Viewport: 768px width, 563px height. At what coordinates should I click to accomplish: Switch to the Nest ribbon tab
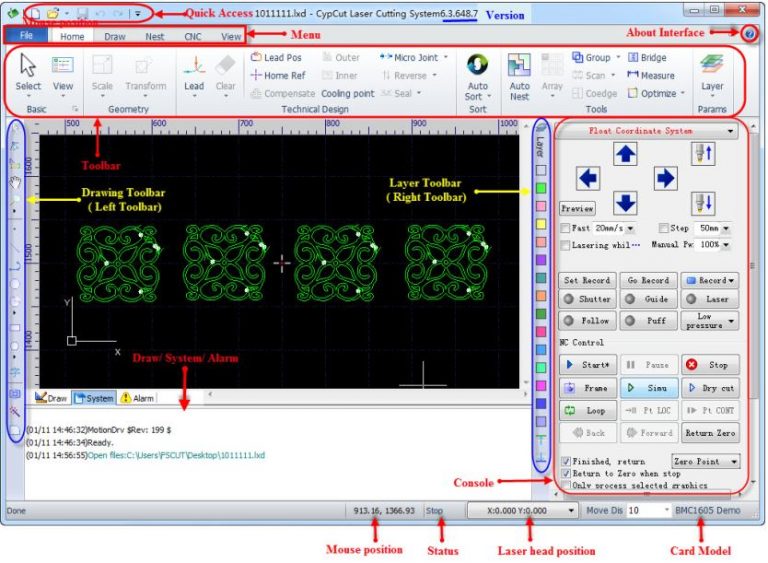tap(155, 35)
